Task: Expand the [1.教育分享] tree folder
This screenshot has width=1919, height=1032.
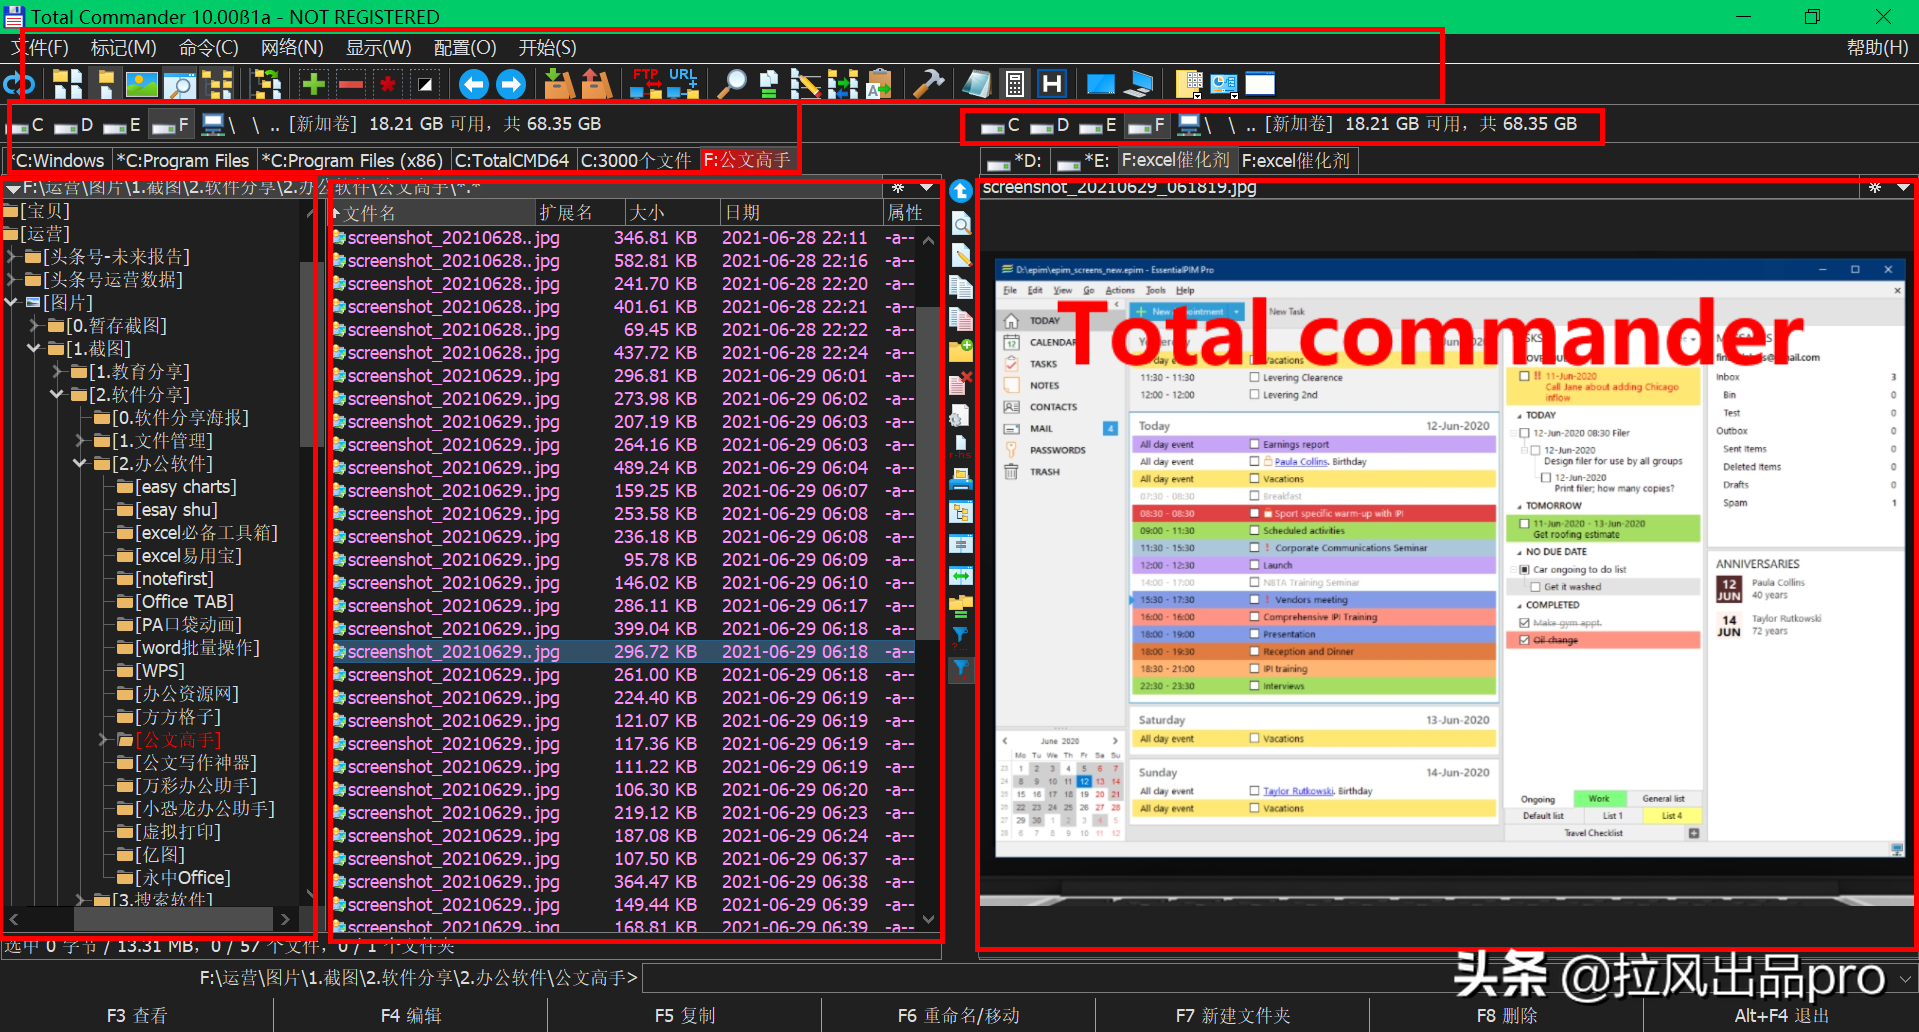Action: coord(58,371)
